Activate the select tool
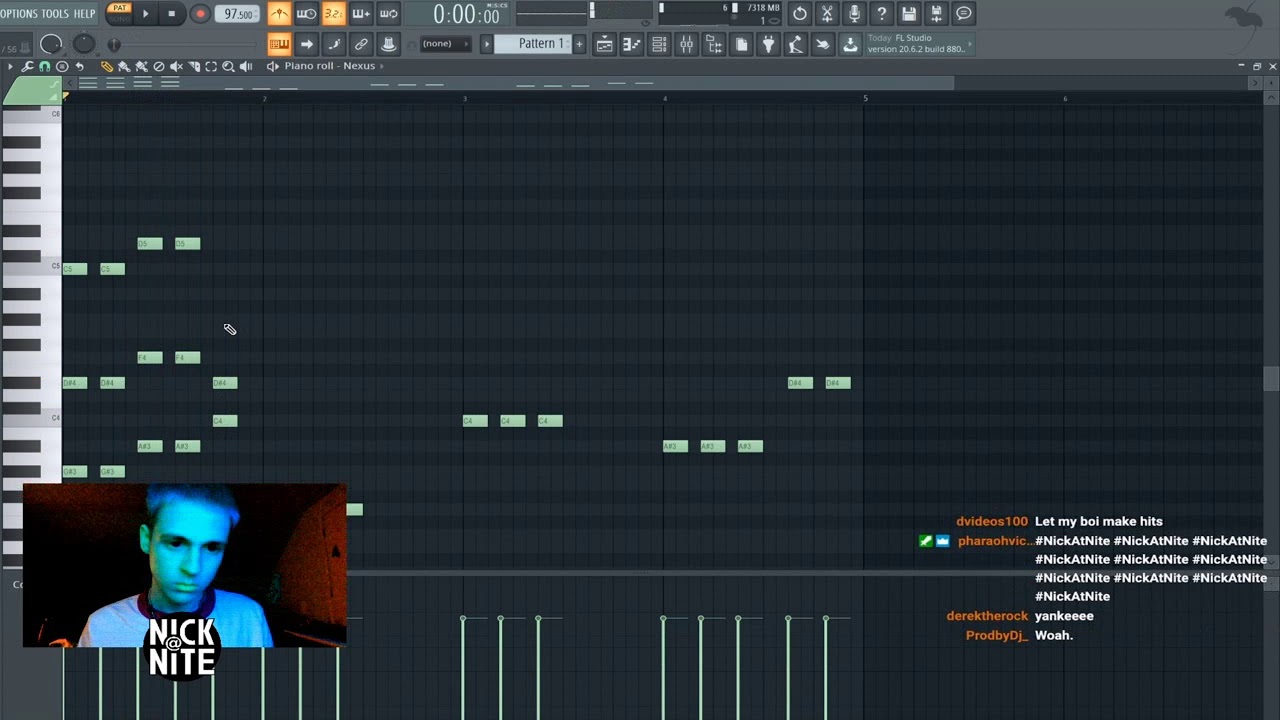Image resolution: width=1280 pixels, height=720 pixels. point(211,66)
